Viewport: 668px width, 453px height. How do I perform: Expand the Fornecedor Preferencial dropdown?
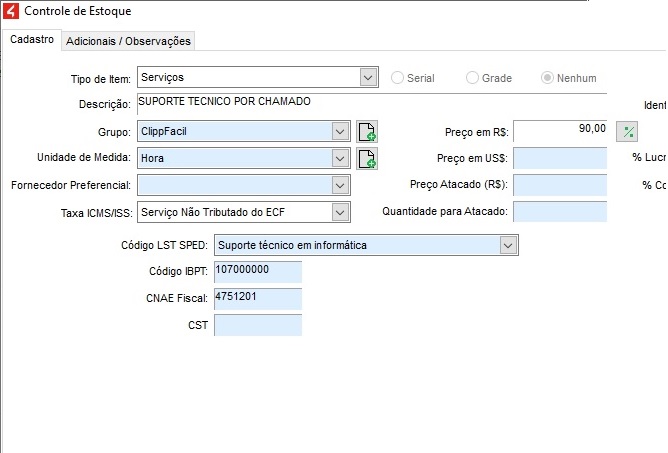tap(340, 185)
